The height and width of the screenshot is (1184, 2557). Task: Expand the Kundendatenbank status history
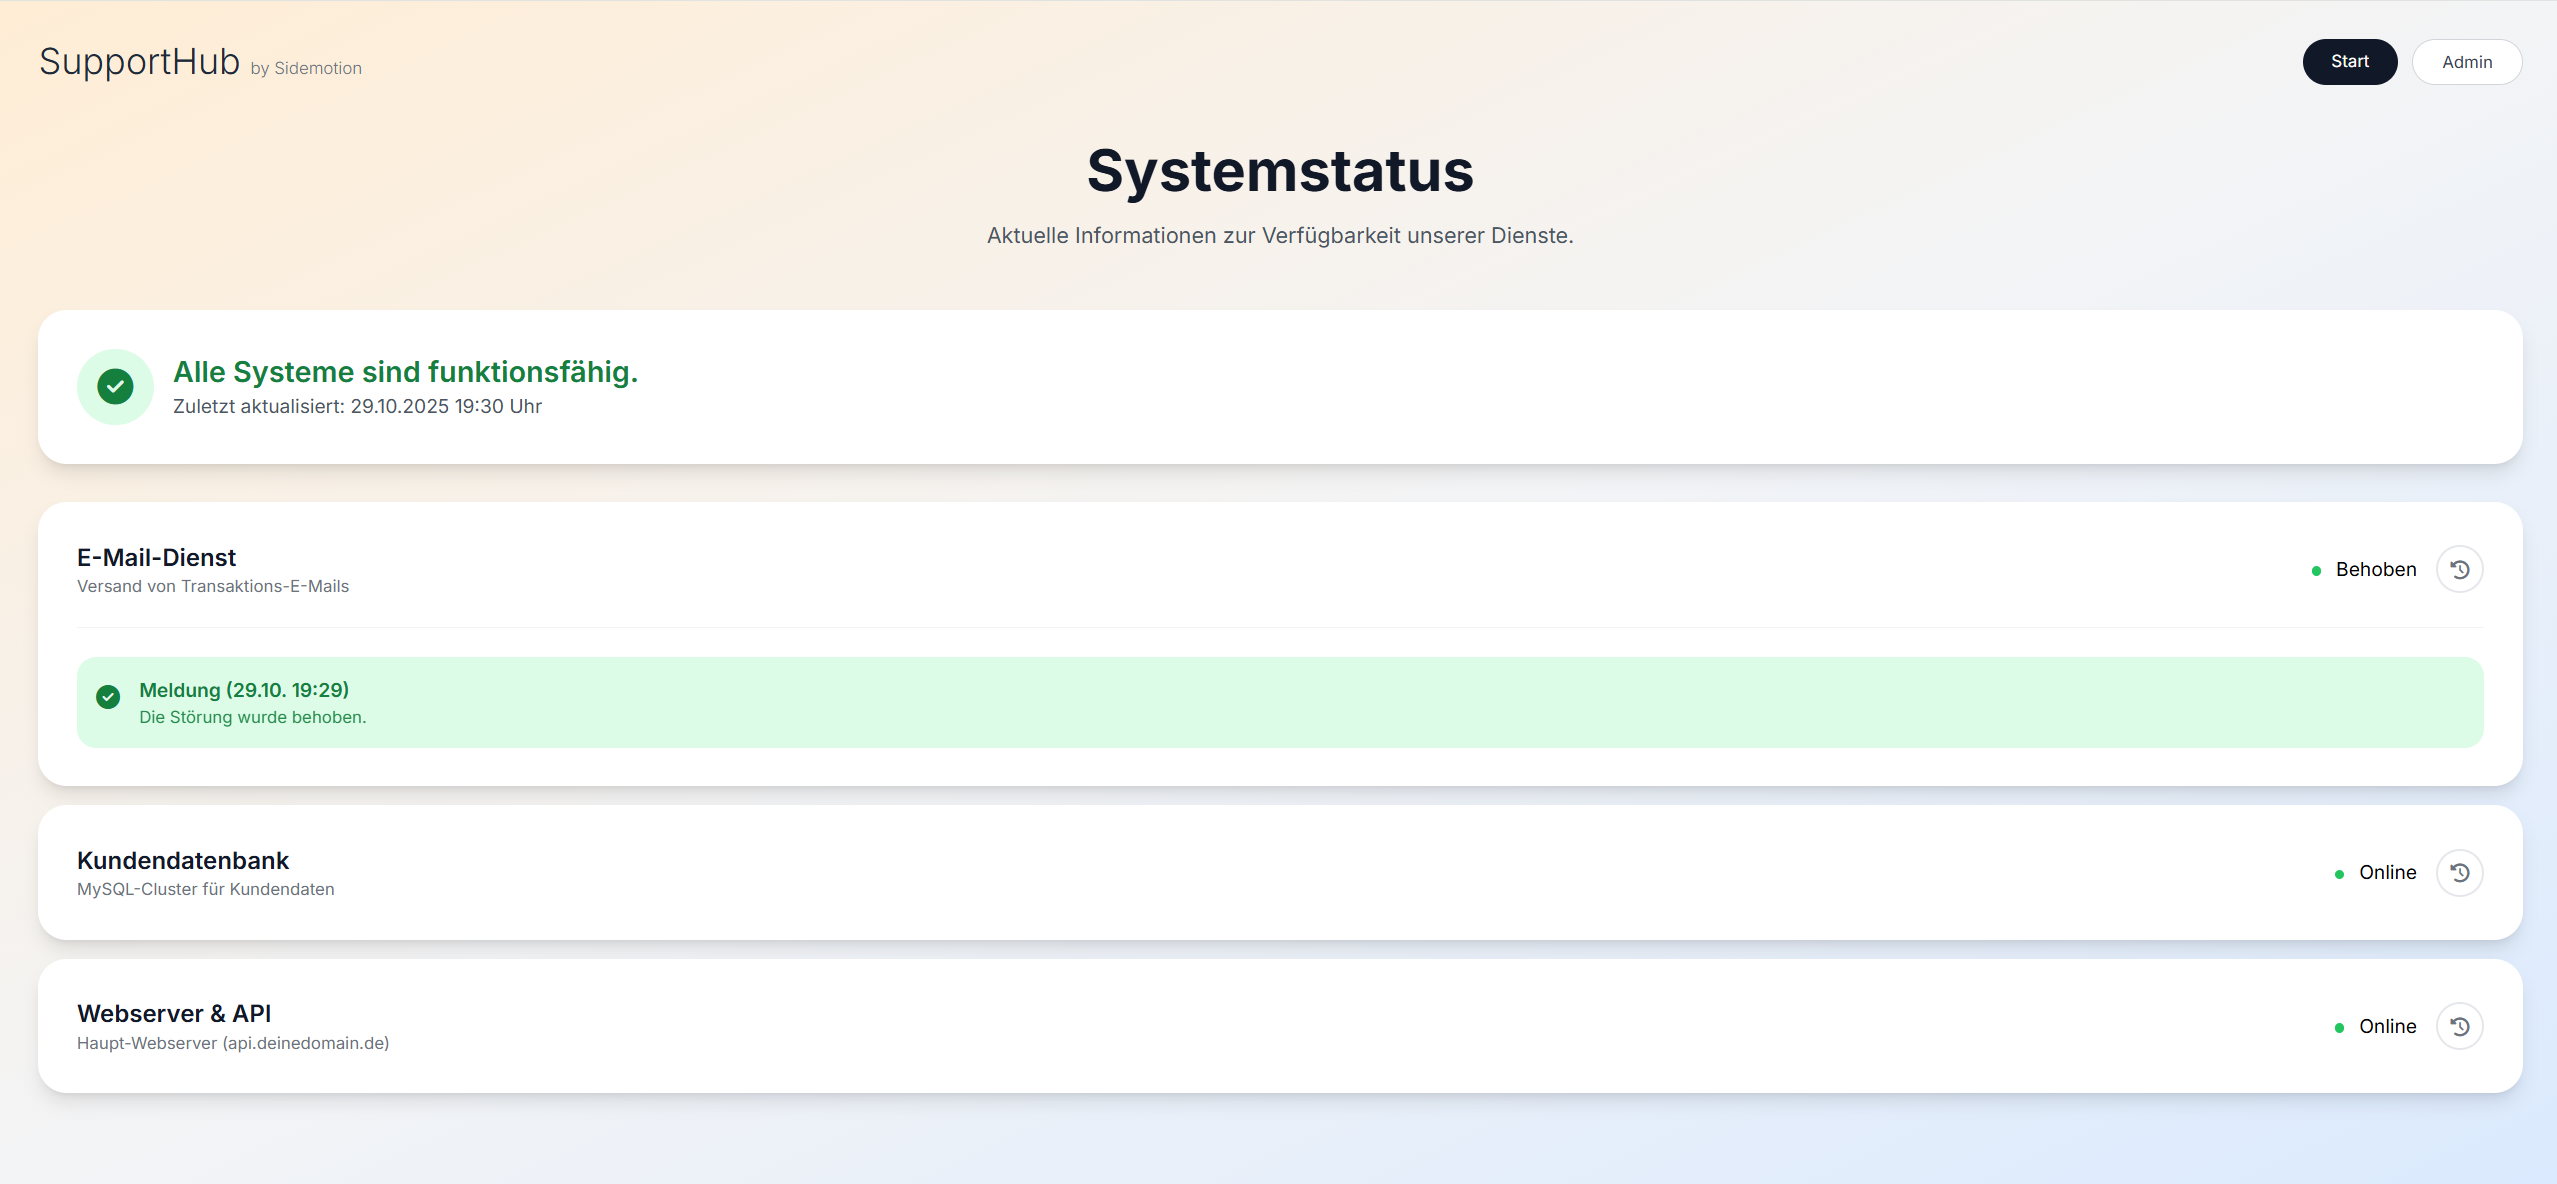tap(2460, 872)
